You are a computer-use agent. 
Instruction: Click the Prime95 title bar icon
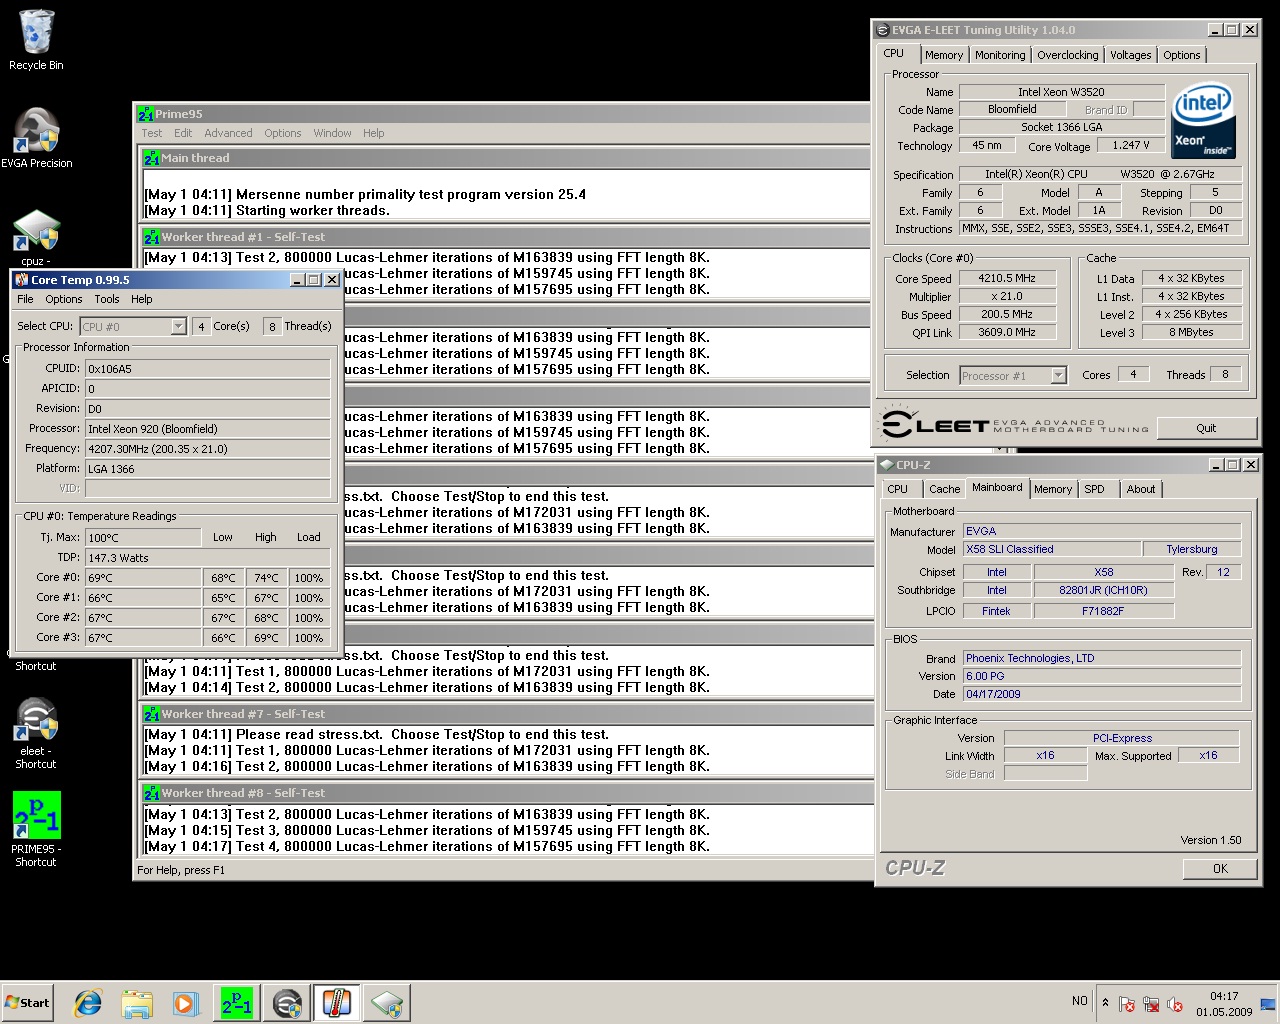146,114
